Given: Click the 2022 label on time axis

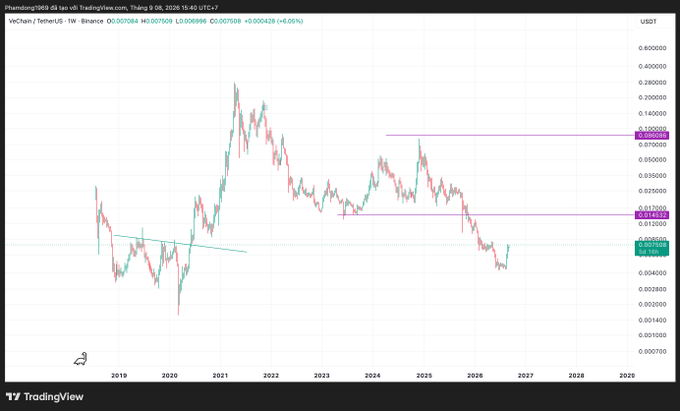Looking at the screenshot, I should click(x=271, y=375).
